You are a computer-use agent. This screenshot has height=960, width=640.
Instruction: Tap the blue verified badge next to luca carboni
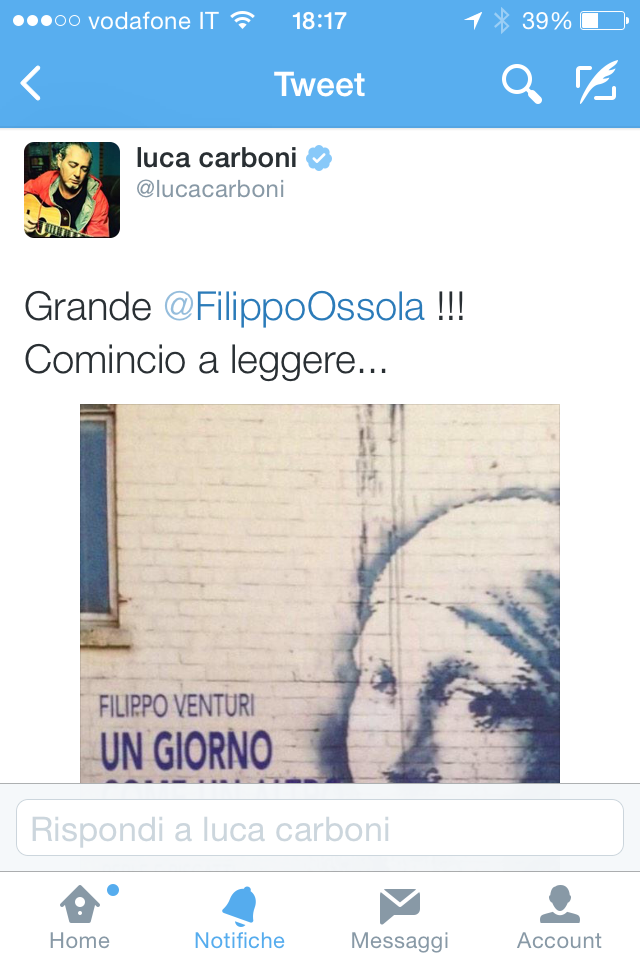click(318, 158)
